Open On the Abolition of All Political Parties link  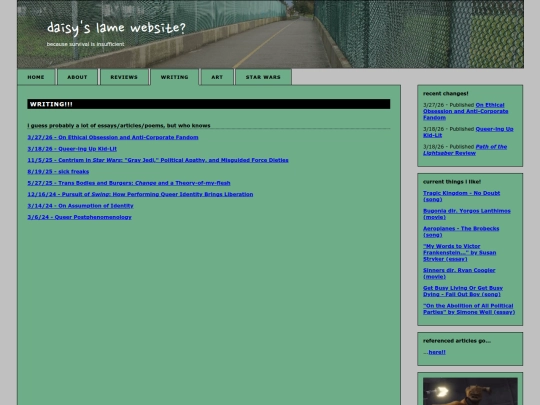tap(469, 309)
